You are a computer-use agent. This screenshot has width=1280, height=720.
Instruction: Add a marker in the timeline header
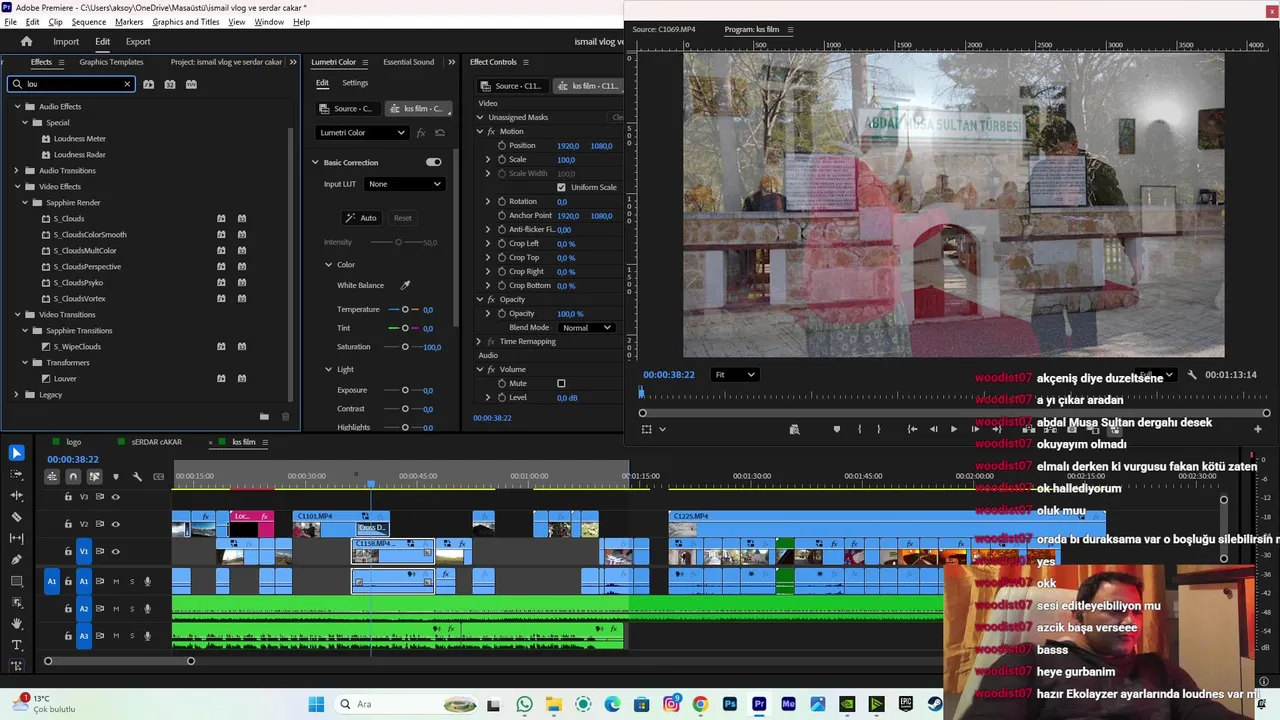pos(116,477)
